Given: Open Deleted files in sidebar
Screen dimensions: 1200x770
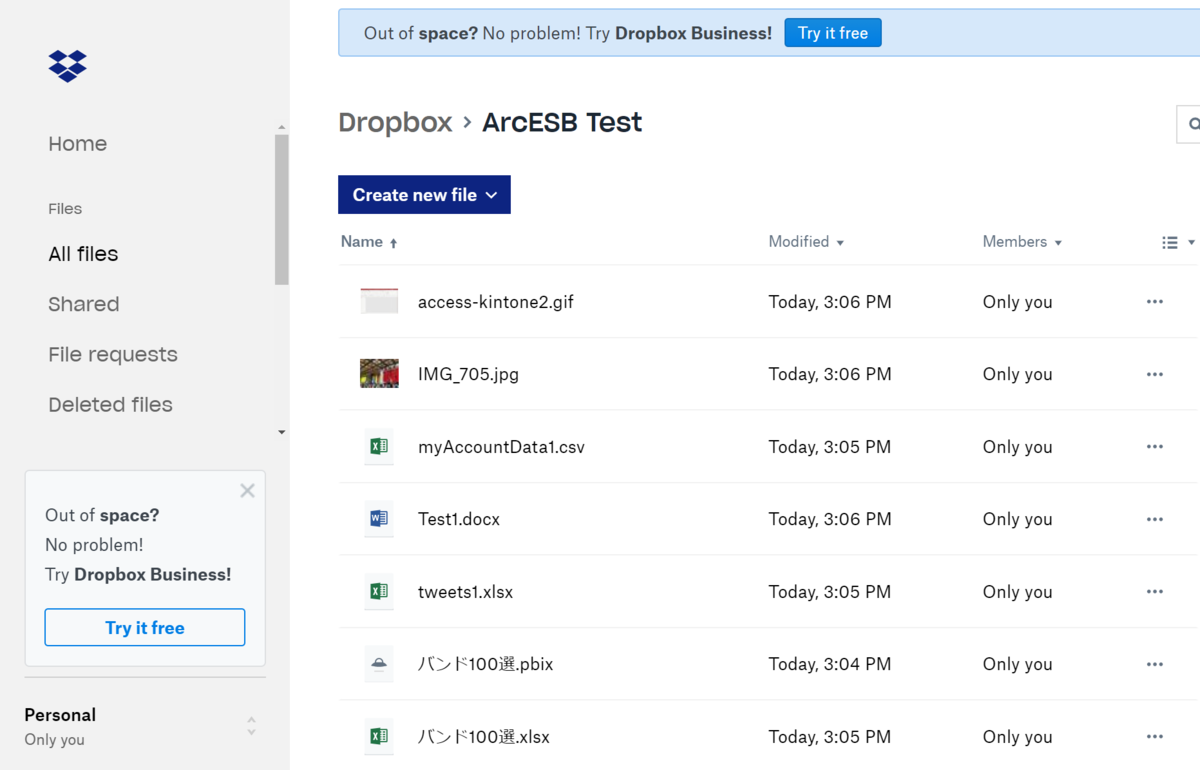Looking at the screenshot, I should [x=110, y=405].
